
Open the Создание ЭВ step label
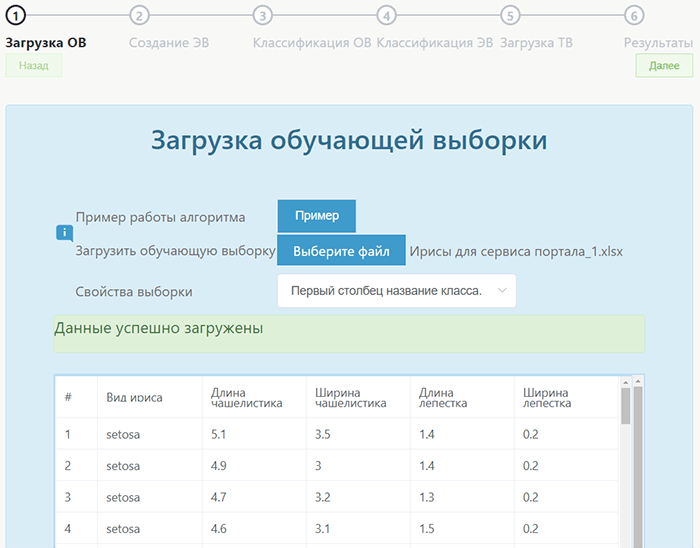click(169, 43)
